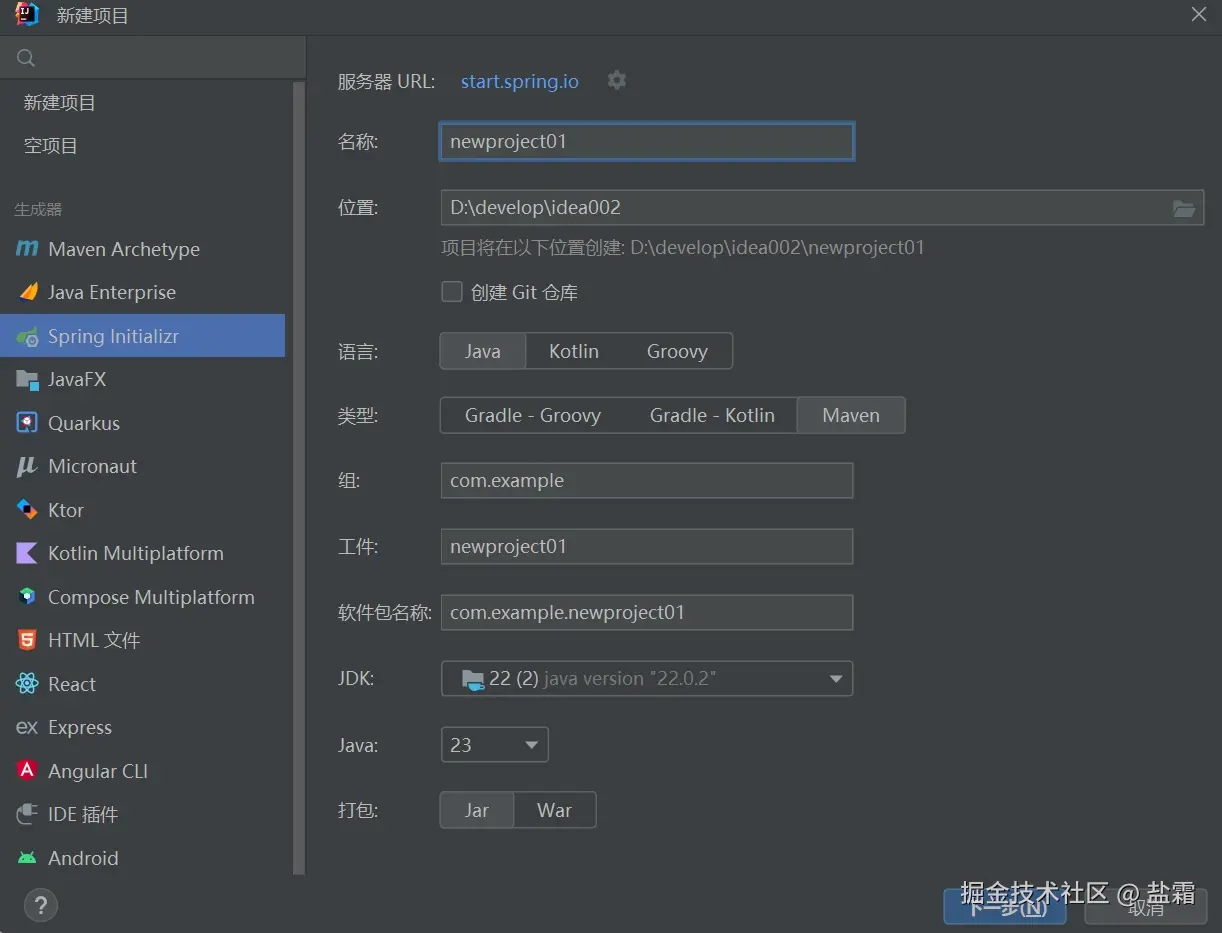Select Jar packaging

click(477, 810)
